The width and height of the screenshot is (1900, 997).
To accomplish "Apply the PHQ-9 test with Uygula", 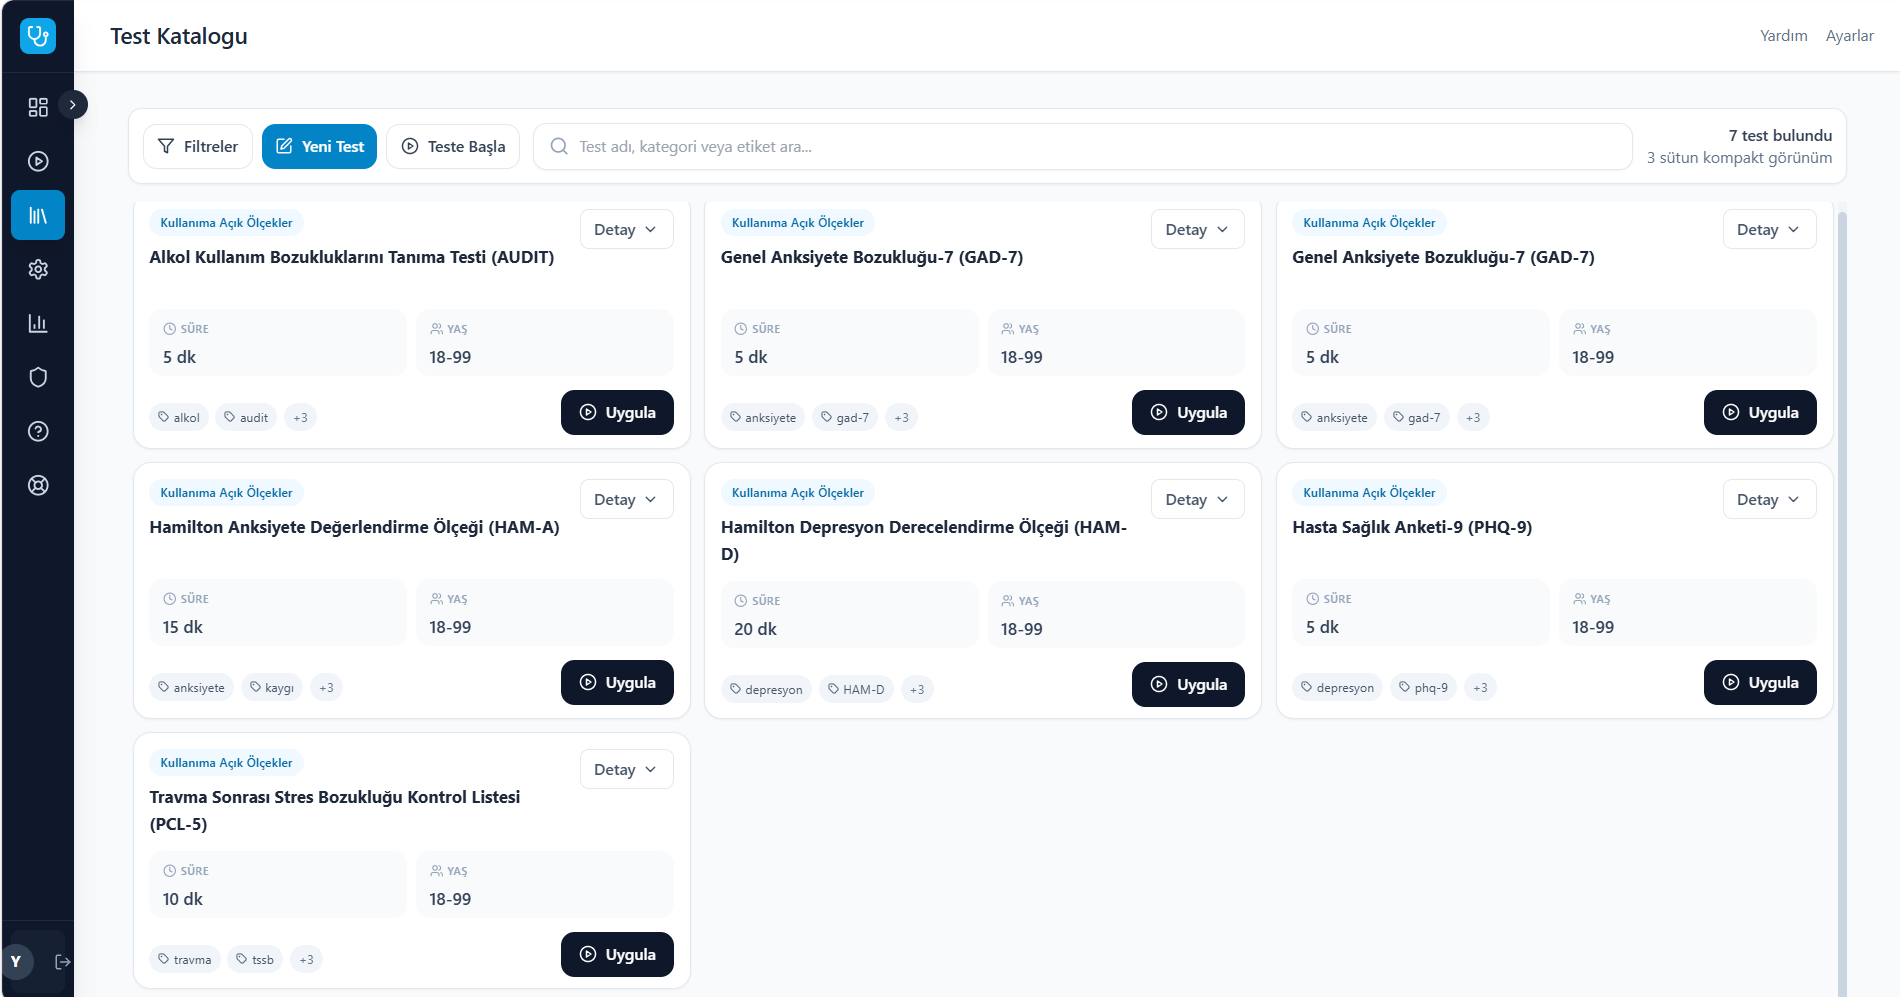I will click(x=1760, y=682).
